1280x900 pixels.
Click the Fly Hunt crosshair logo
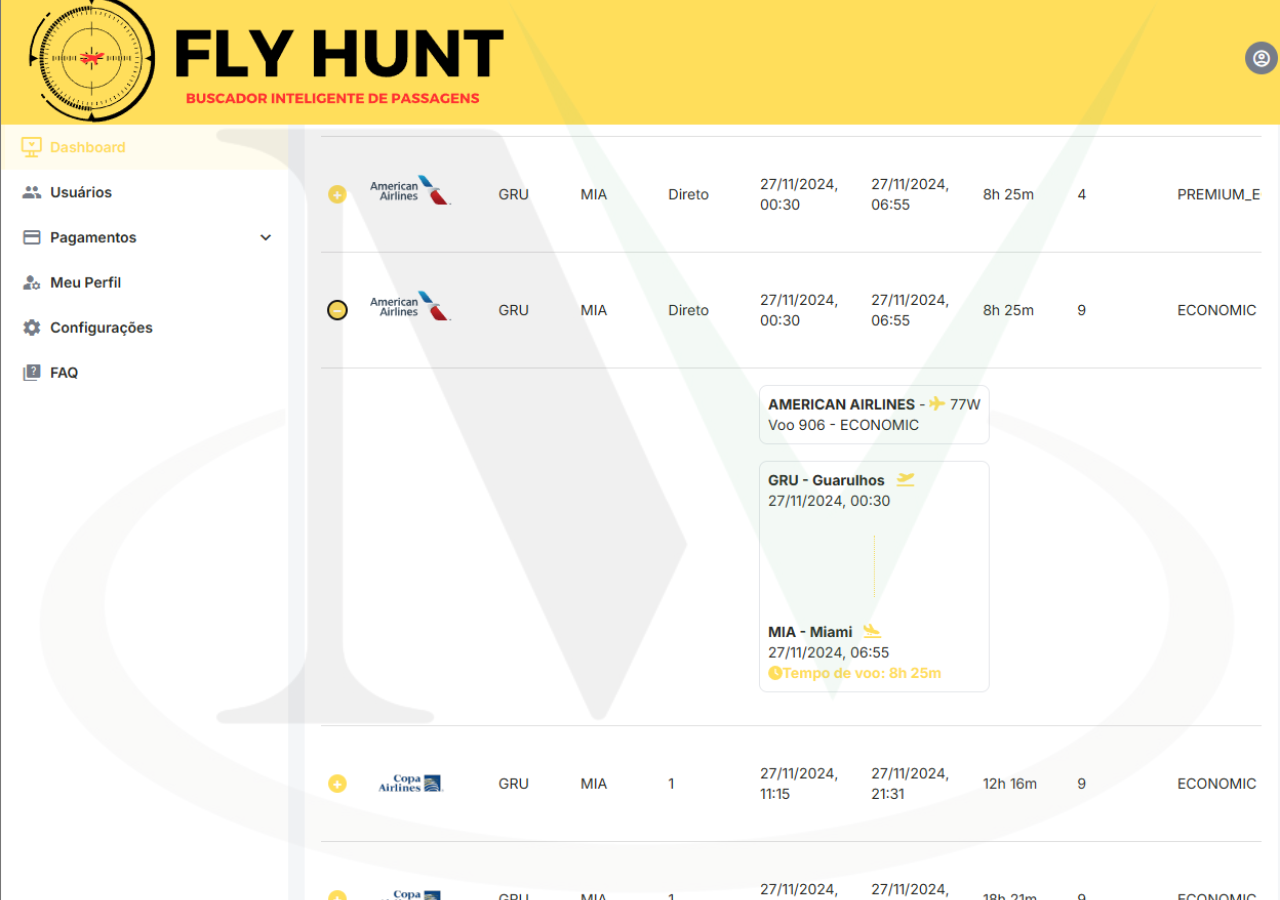[x=92, y=60]
